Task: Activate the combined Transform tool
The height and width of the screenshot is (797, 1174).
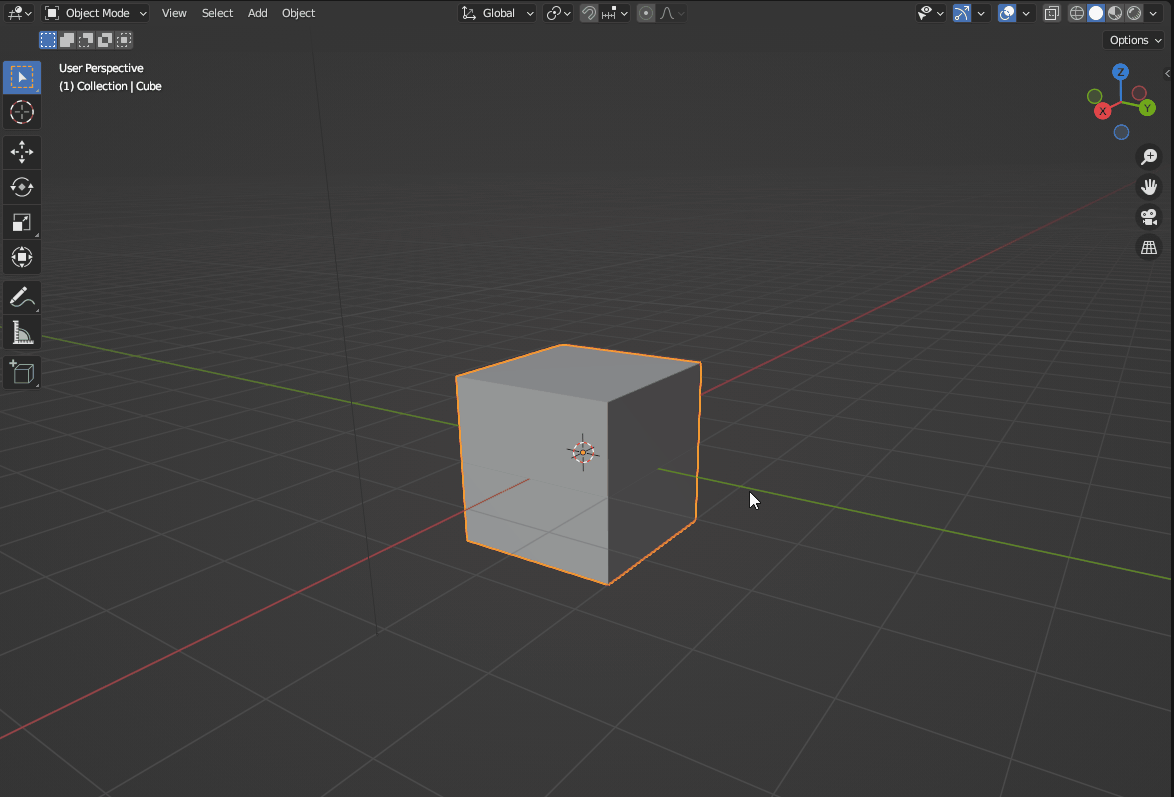Action: [22, 258]
